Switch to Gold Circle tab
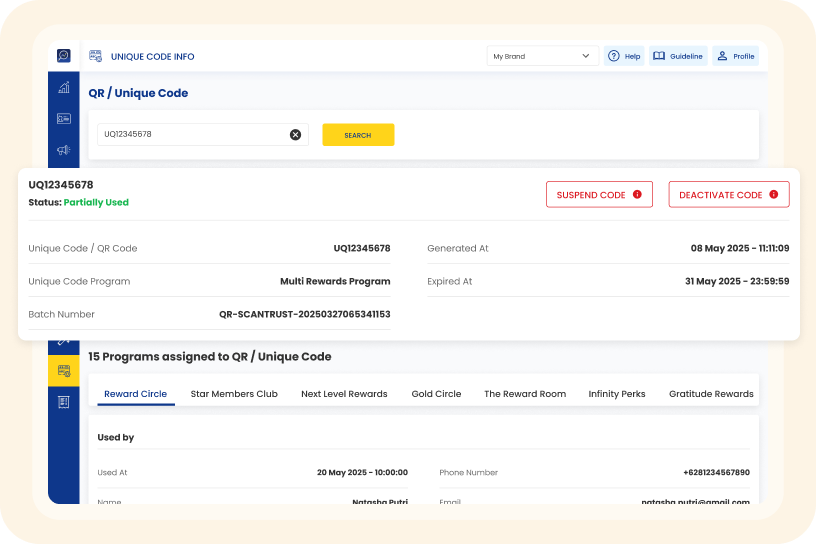The image size is (816, 544). pos(436,394)
